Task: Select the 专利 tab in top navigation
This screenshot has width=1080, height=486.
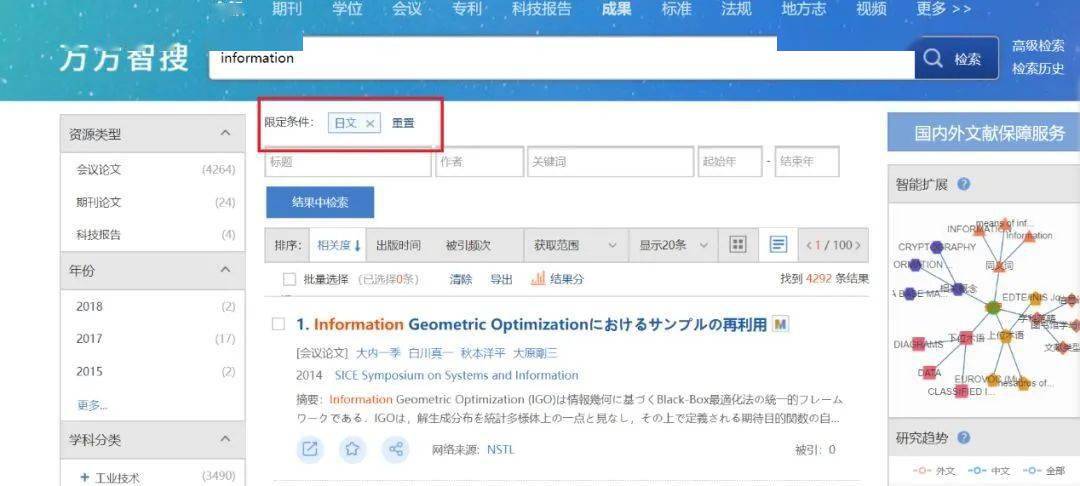Action: click(466, 9)
